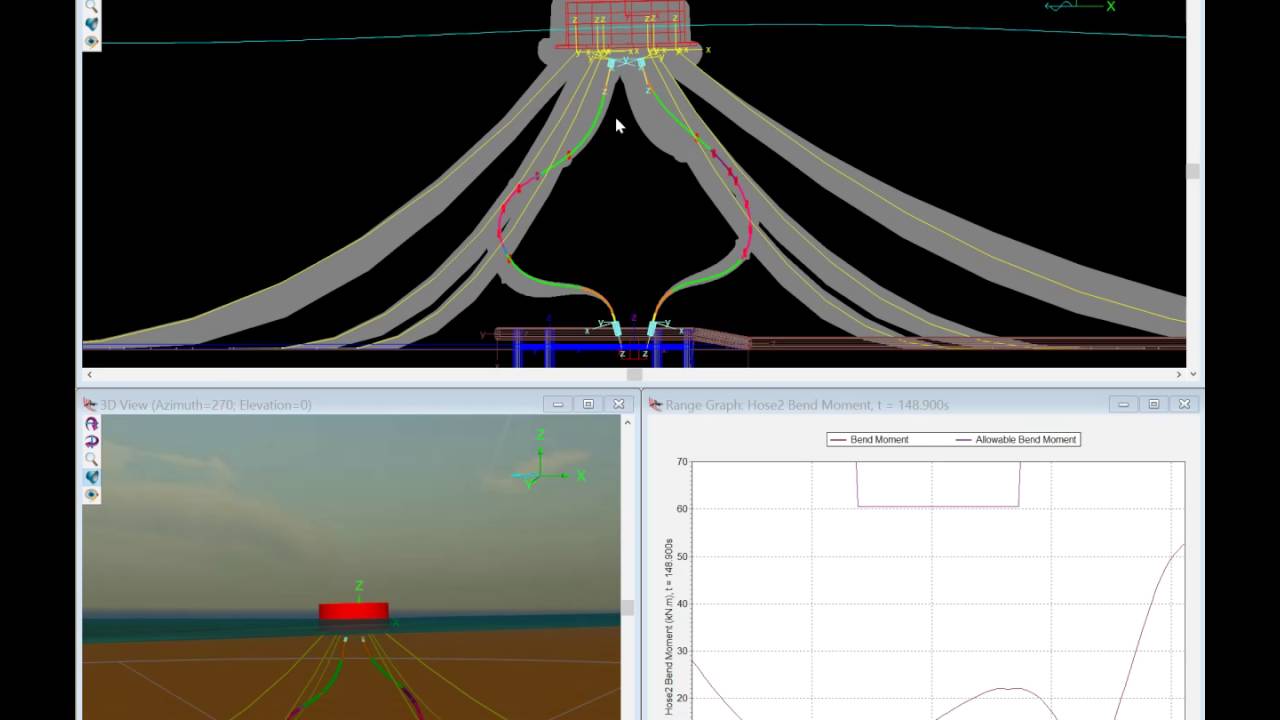Click the upper rotate view icon in 3D View

pyautogui.click(x=92, y=423)
